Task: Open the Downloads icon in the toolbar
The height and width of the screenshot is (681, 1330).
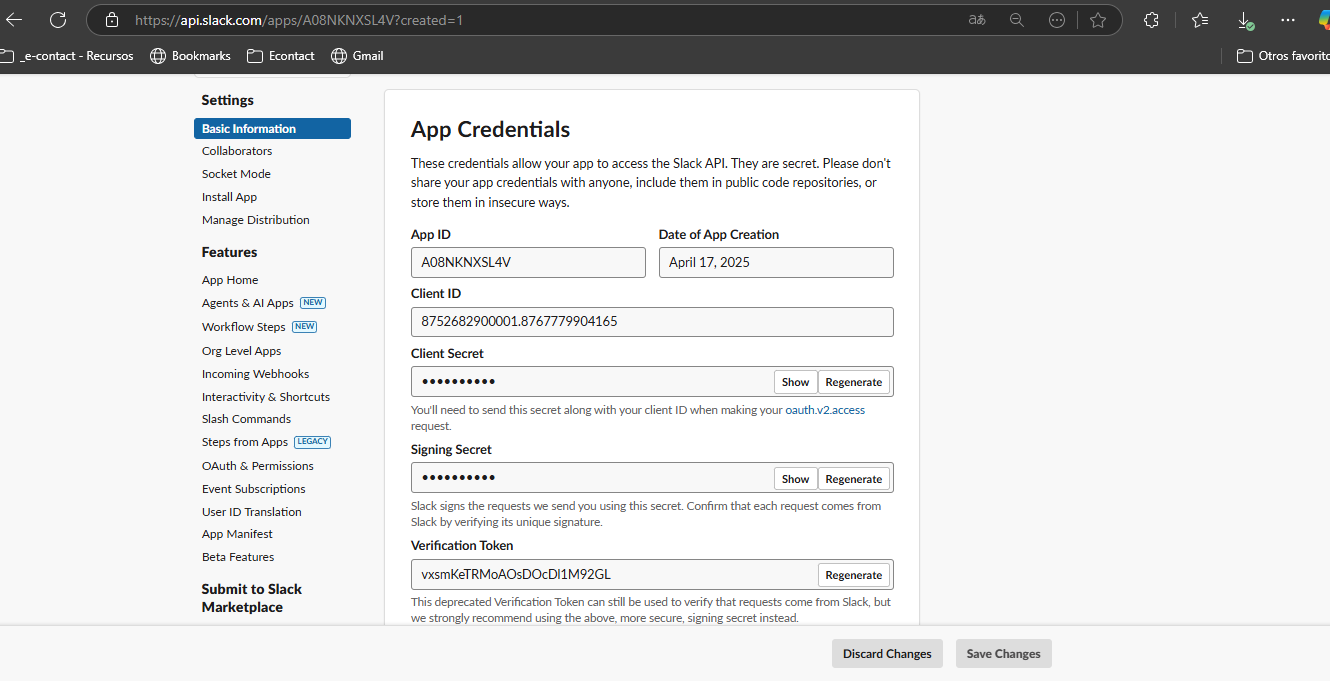Action: pos(1245,19)
